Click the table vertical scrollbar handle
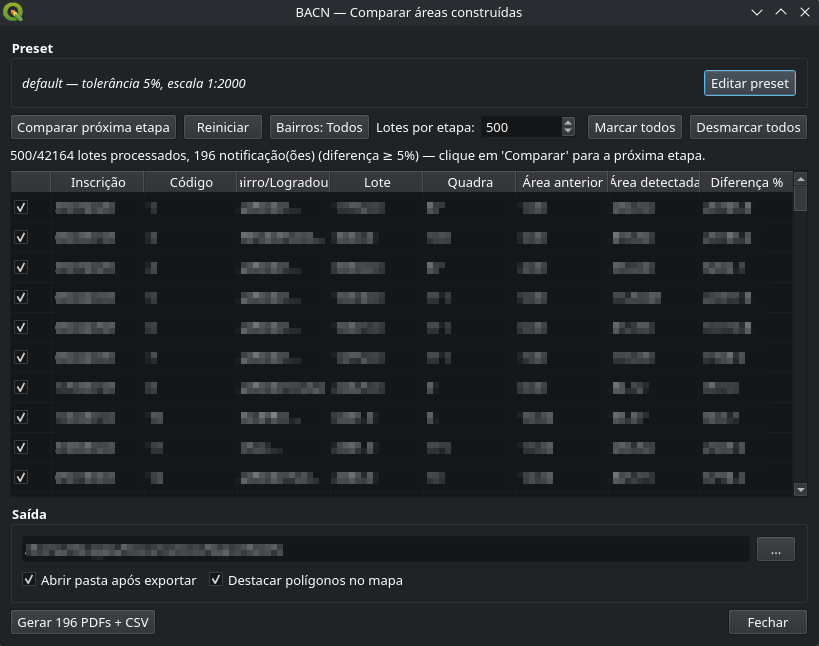Viewport: 819px width, 646px height. (x=800, y=198)
